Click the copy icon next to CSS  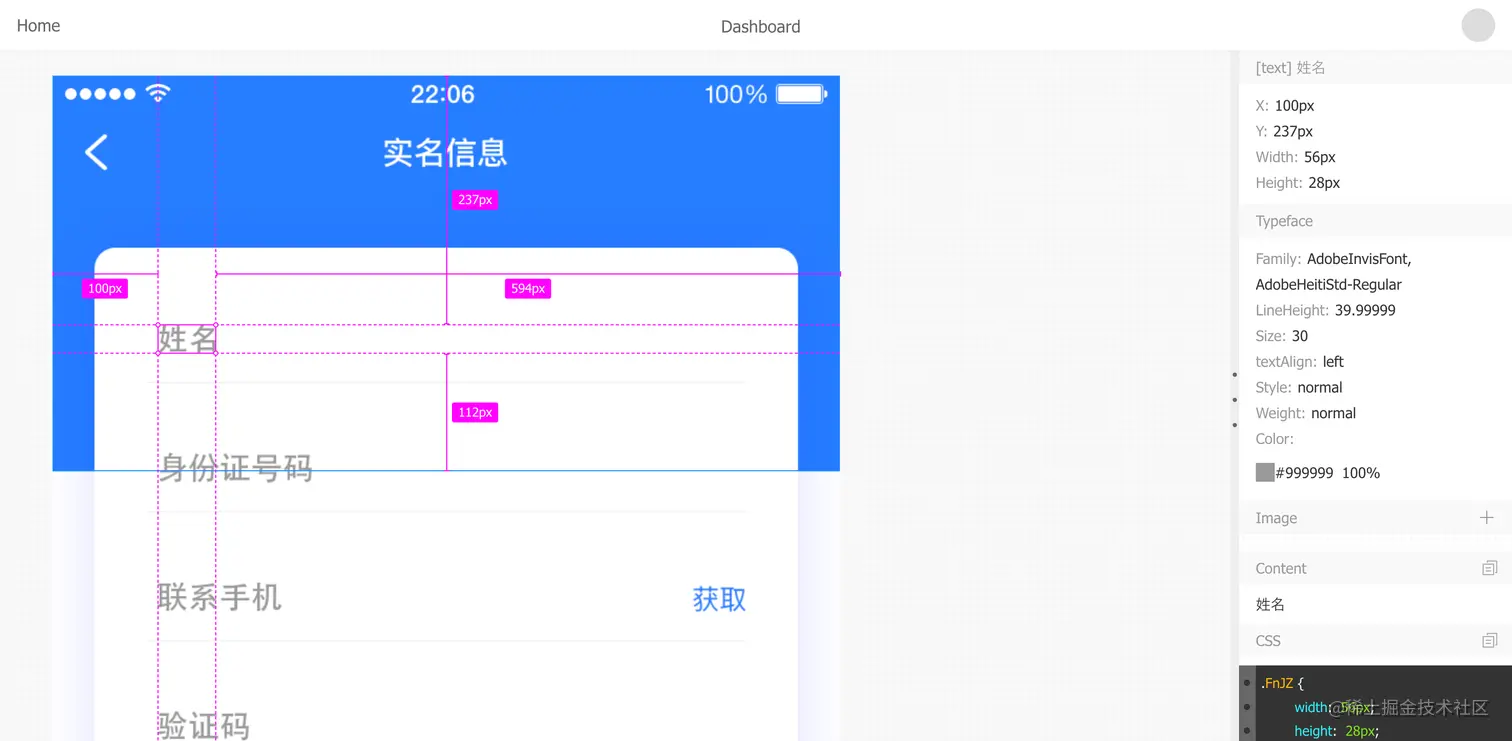pyautogui.click(x=1491, y=639)
